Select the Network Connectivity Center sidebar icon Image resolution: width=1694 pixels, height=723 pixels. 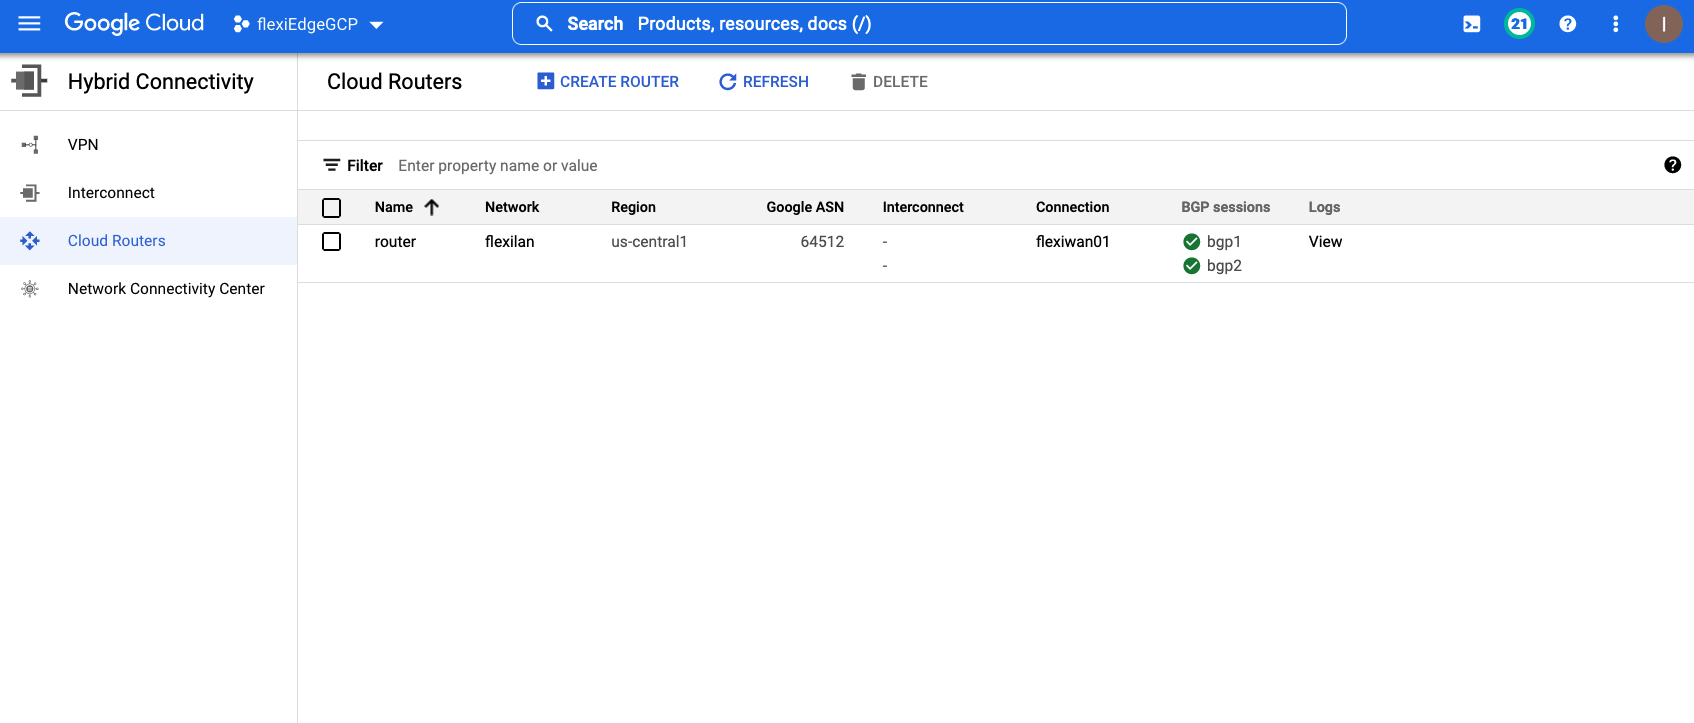pyautogui.click(x=30, y=289)
